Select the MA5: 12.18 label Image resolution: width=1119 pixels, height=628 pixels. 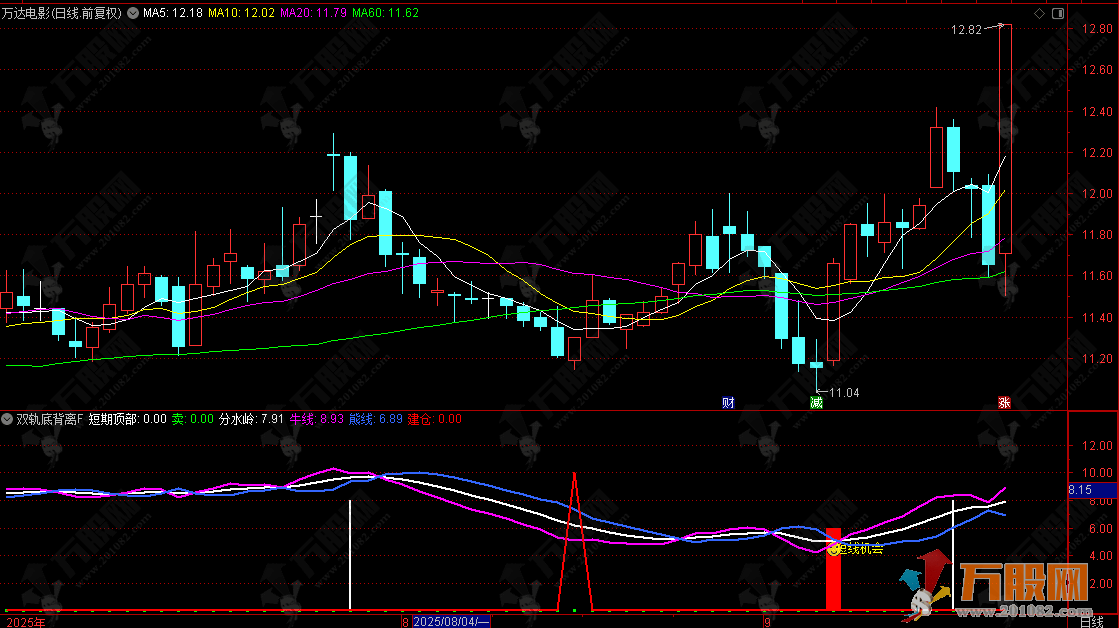click(173, 13)
